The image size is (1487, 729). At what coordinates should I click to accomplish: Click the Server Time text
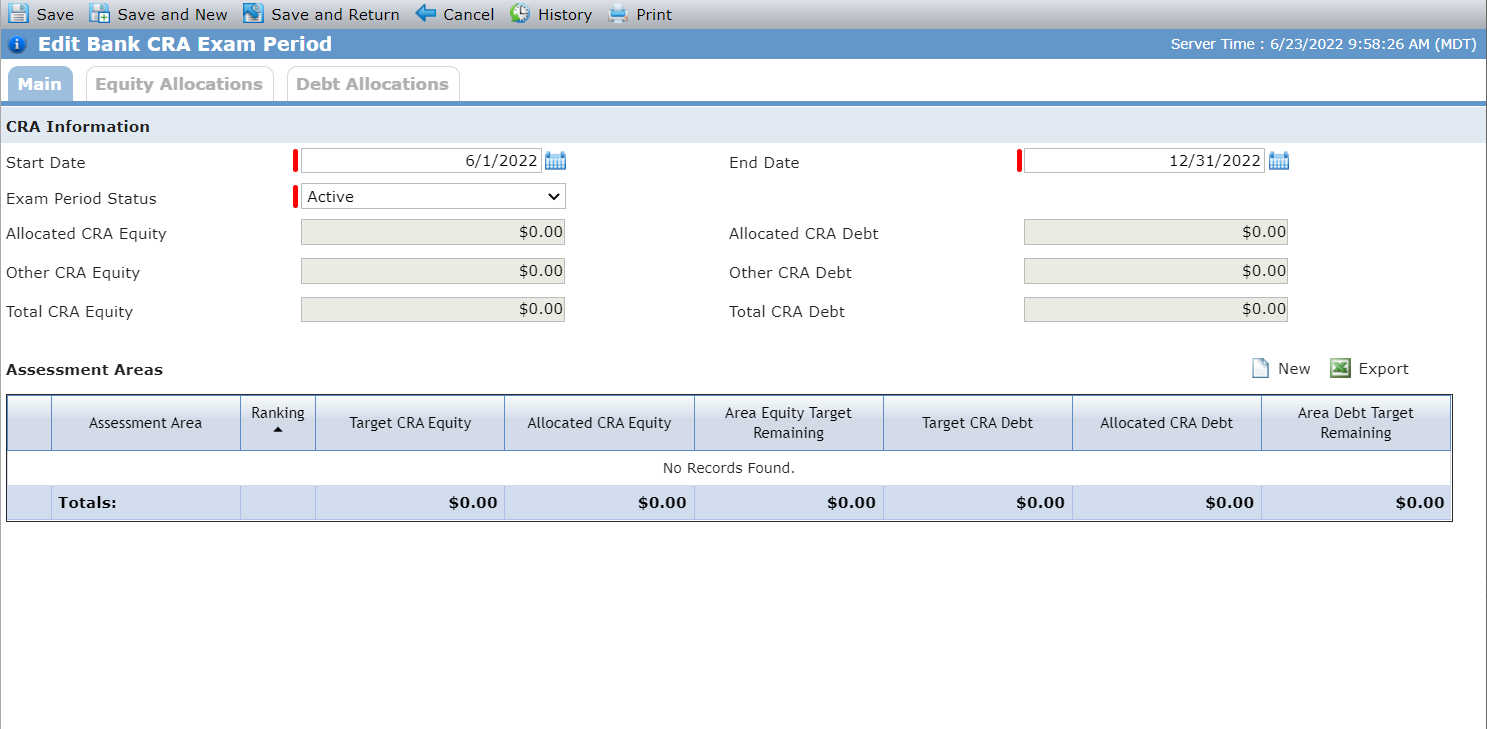click(1324, 45)
